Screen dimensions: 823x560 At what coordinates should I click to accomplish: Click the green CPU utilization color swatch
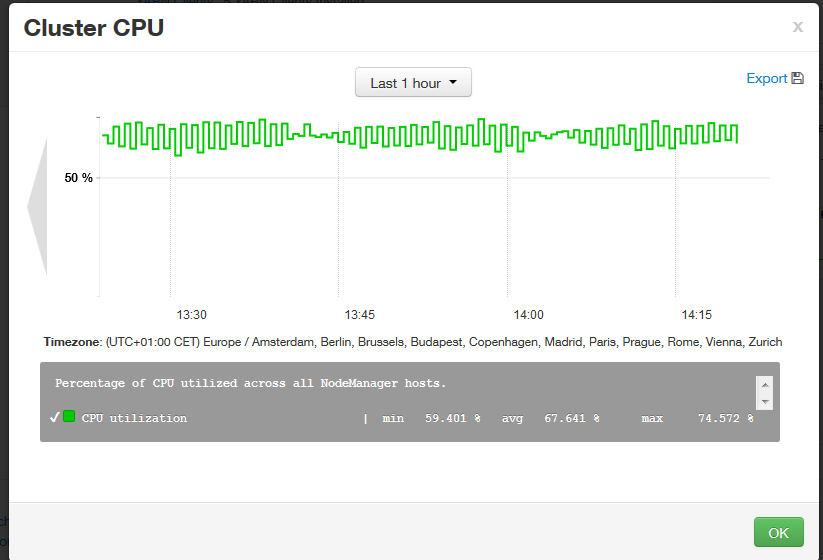[69, 417]
